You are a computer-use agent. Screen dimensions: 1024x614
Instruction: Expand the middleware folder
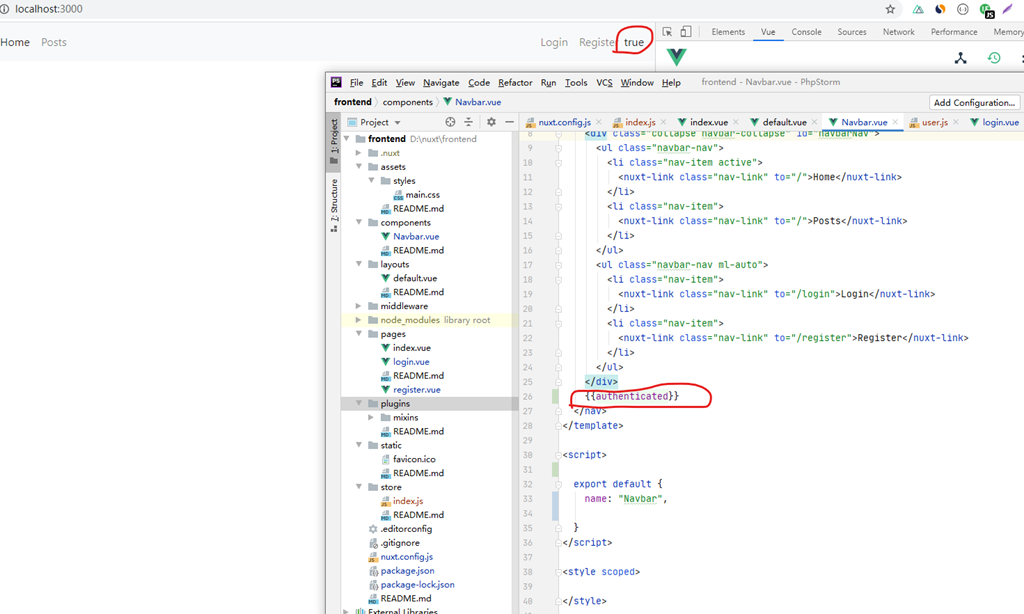pyautogui.click(x=359, y=306)
